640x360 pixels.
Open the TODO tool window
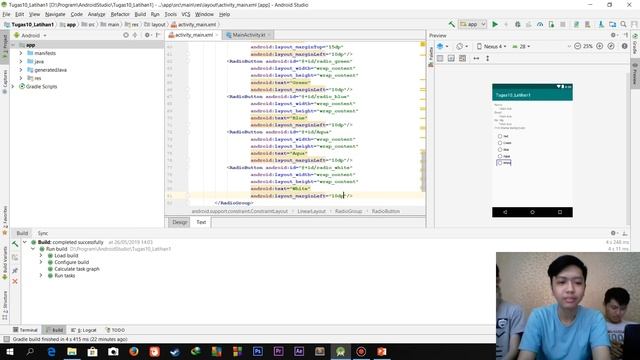tap(115, 330)
